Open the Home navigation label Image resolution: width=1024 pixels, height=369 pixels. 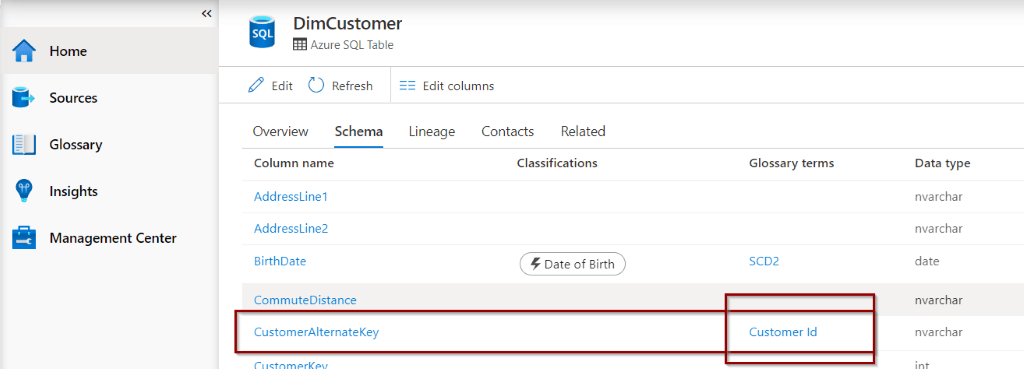pyautogui.click(x=68, y=51)
